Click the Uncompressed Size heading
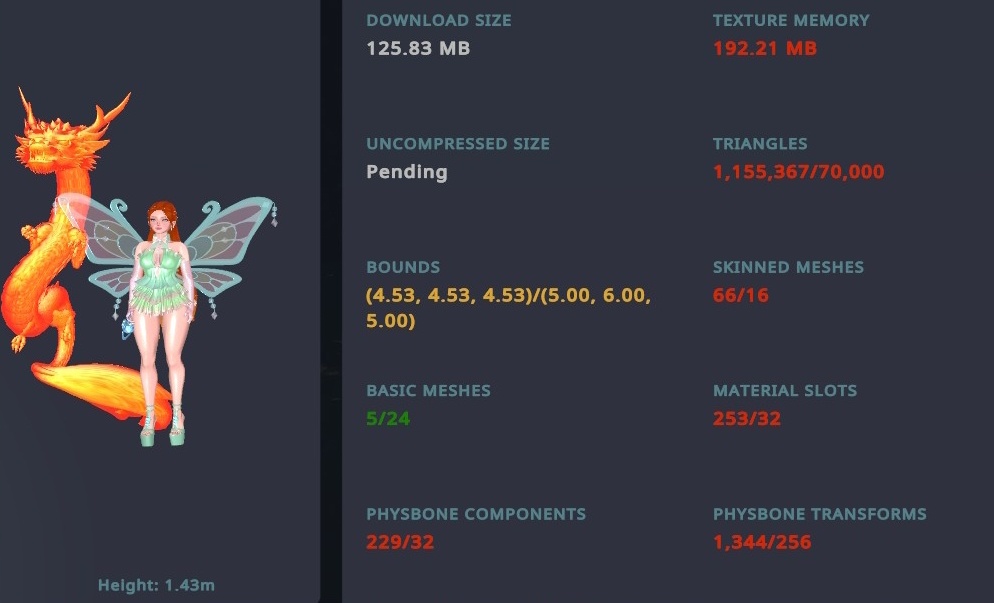 click(x=458, y=144)
